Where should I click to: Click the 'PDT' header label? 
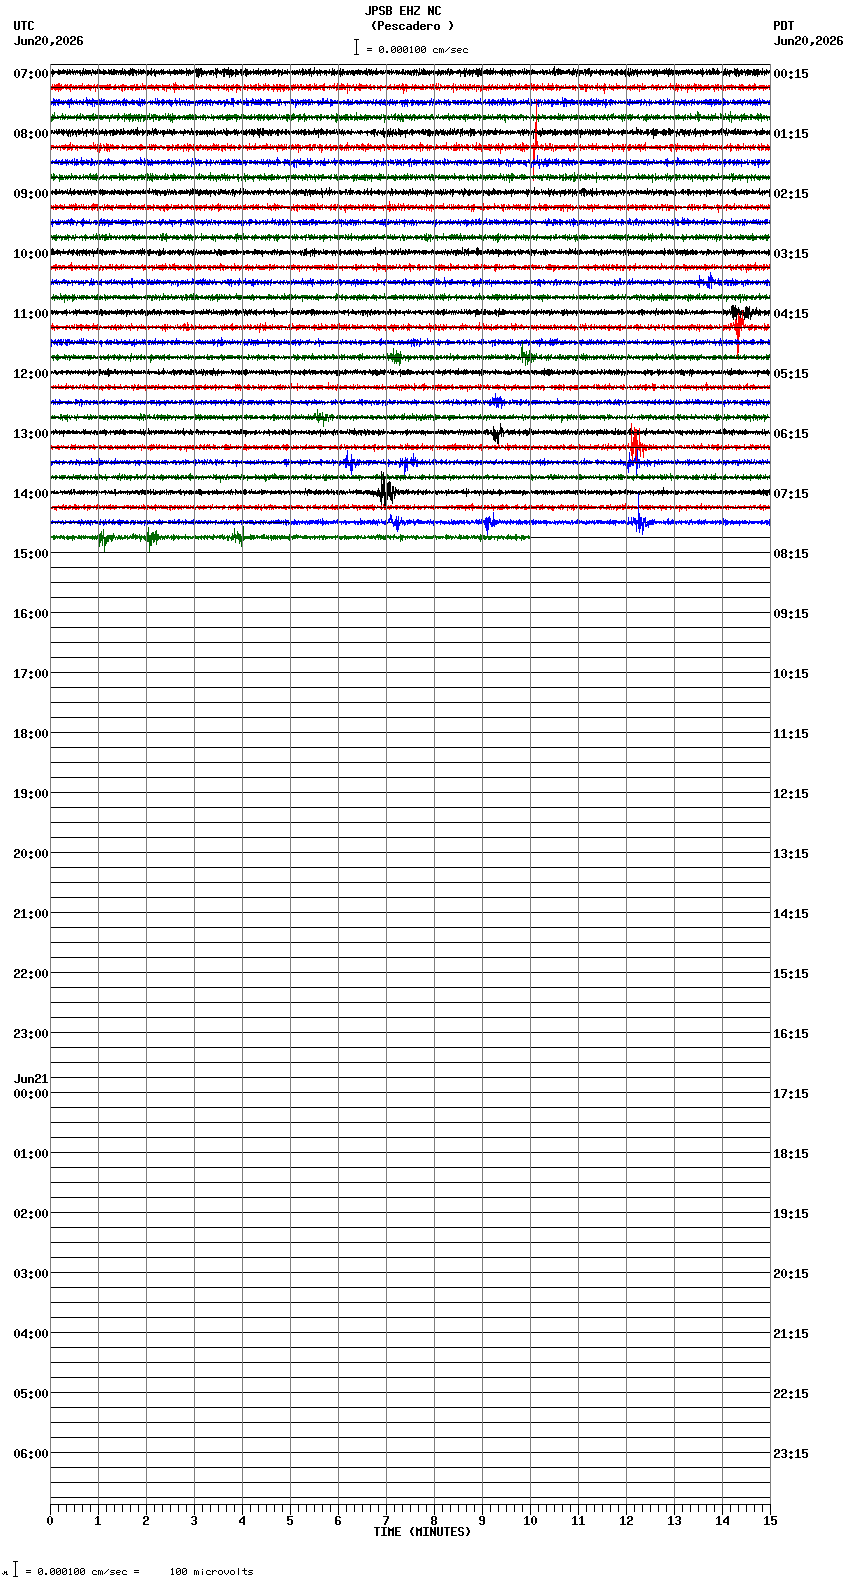[x=783, y=26]
